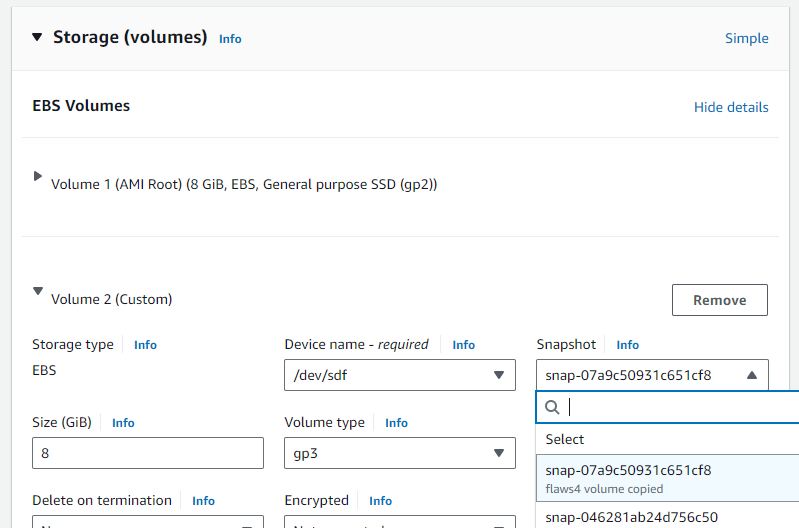Collapse Volume 2 (Custom) section

coord(38,292)
